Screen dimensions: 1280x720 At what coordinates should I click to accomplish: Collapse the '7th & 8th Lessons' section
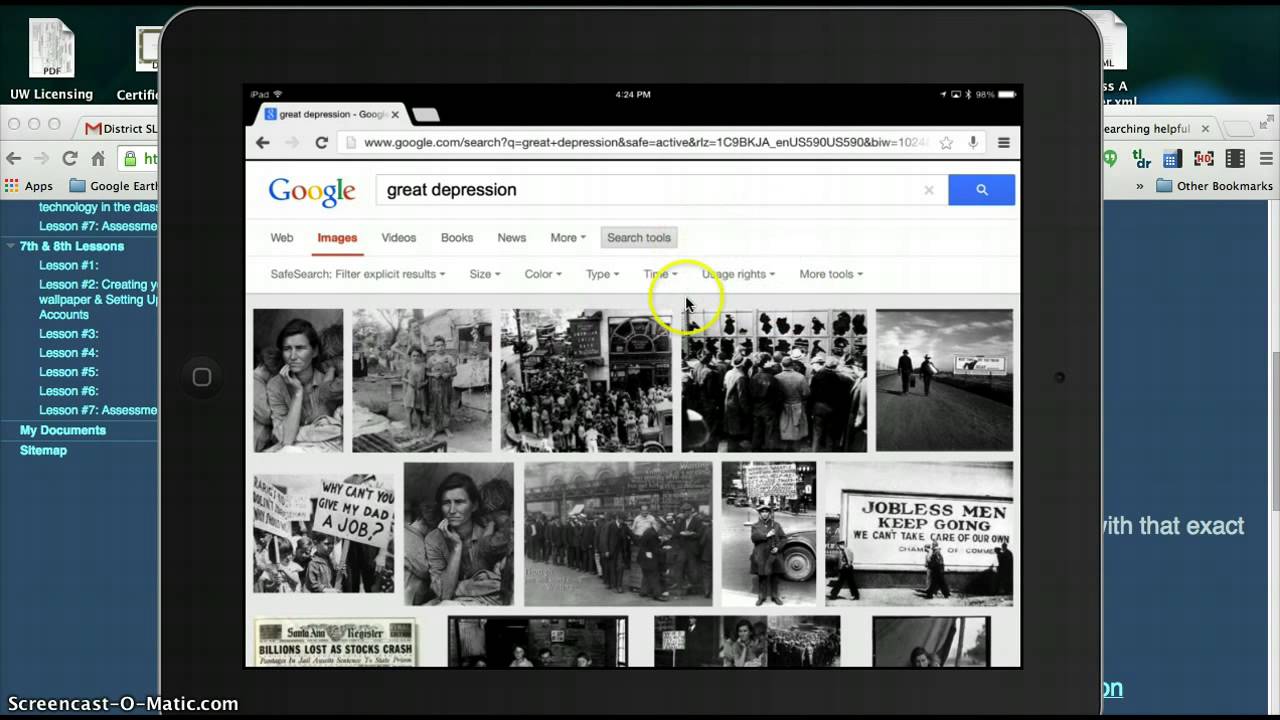pyautogui.click(x=11, y=246)
